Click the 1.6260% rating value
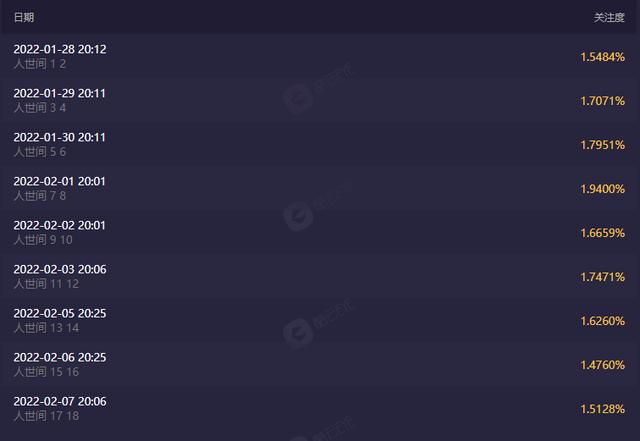This screenshot has height=441, width=640. coord(602,321)
